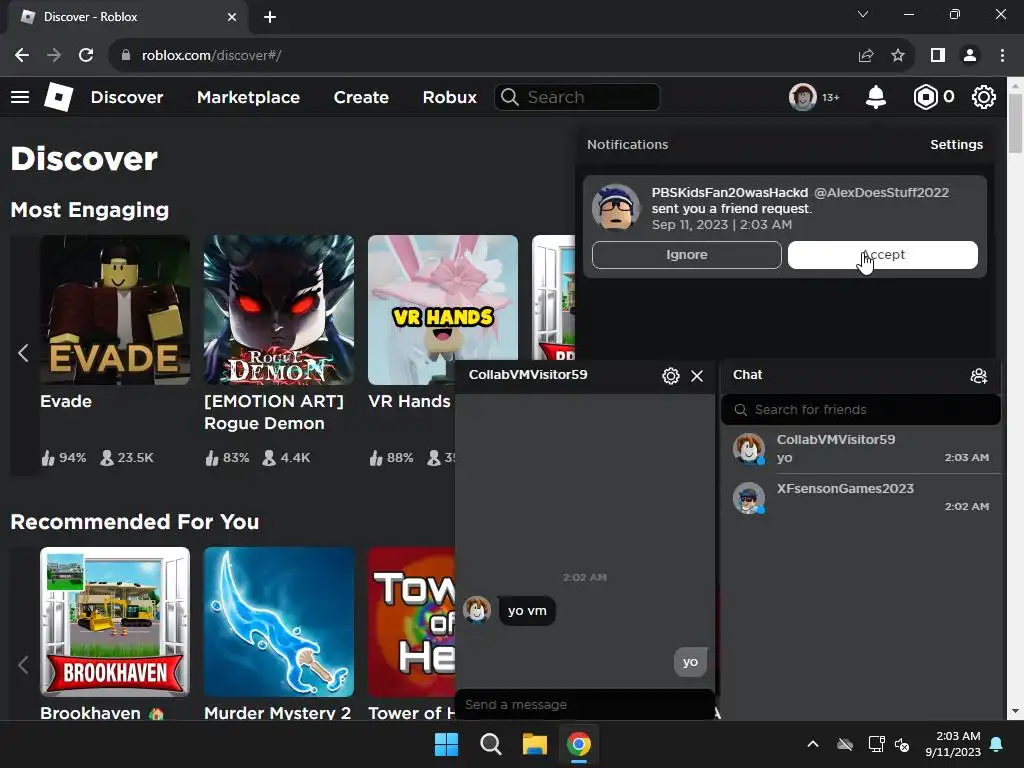This screenshot has height=768, width=1024.
Task: Open the Chrome tab search chevron
Action: 863,14
